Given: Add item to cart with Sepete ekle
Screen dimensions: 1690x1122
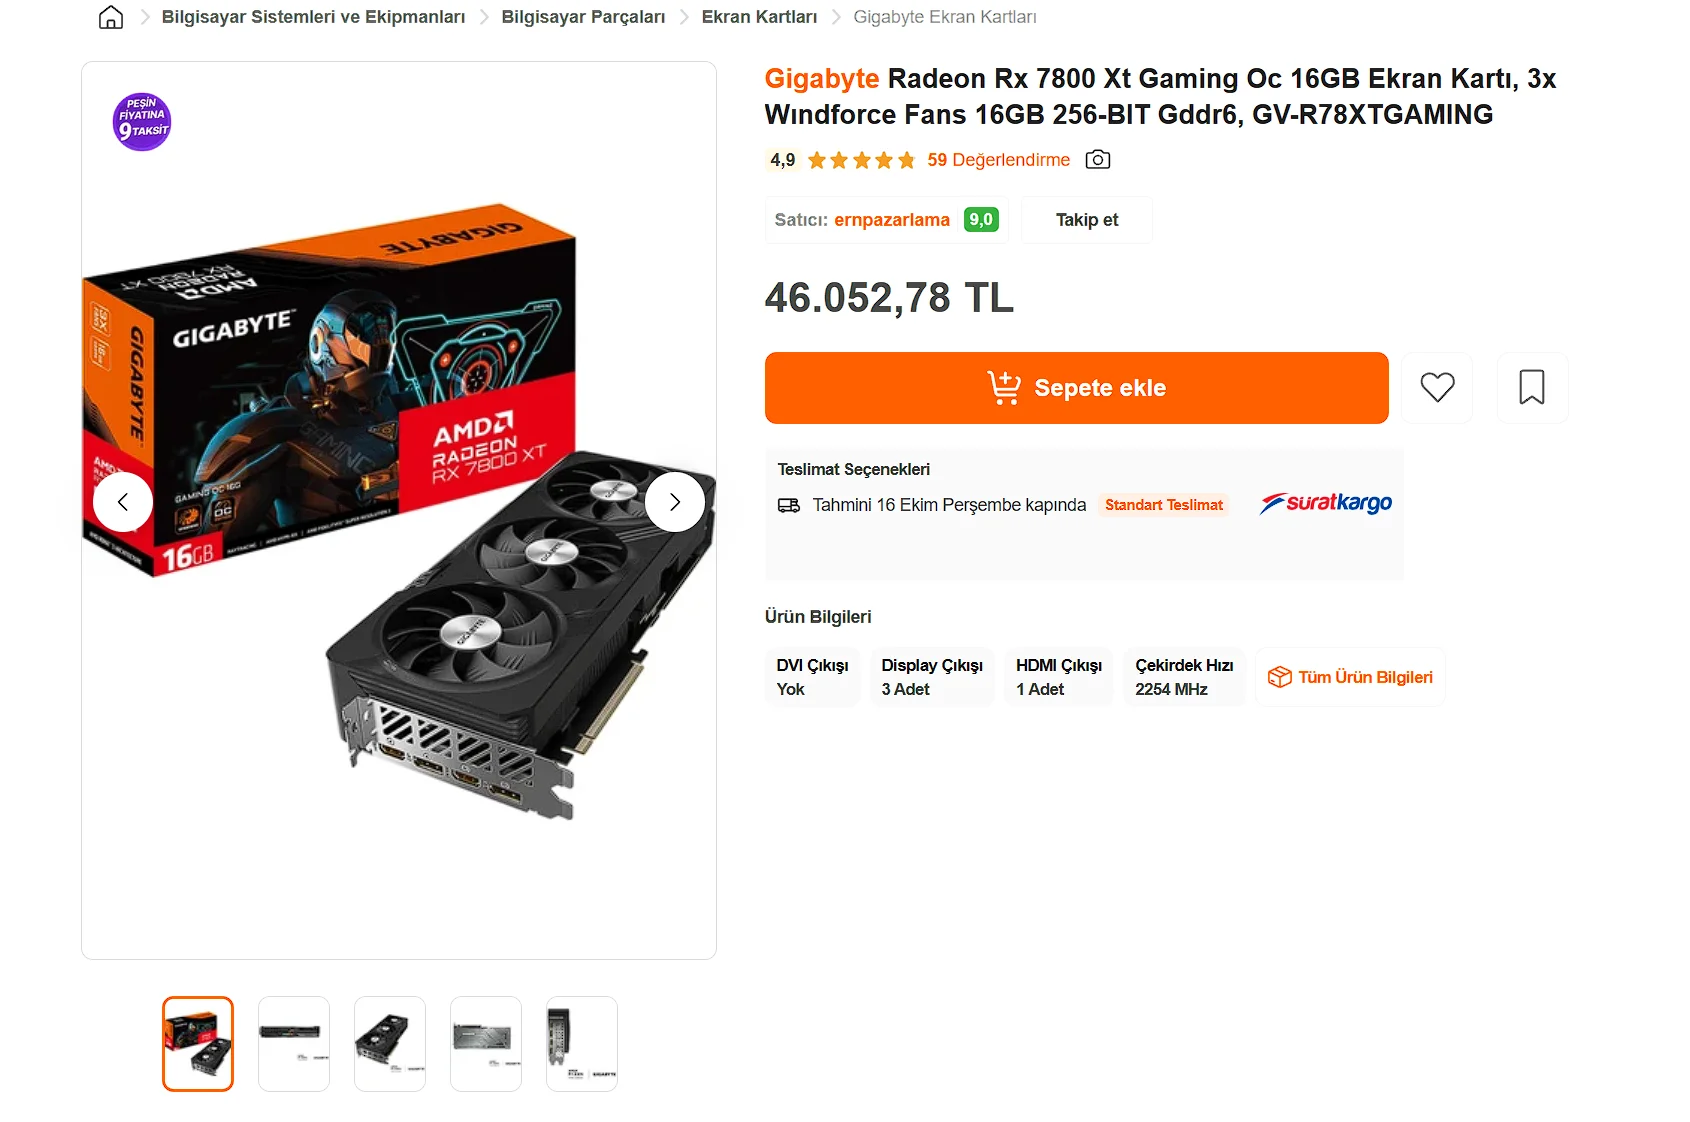Looking at the screenshot, I should coord(1076,387).
